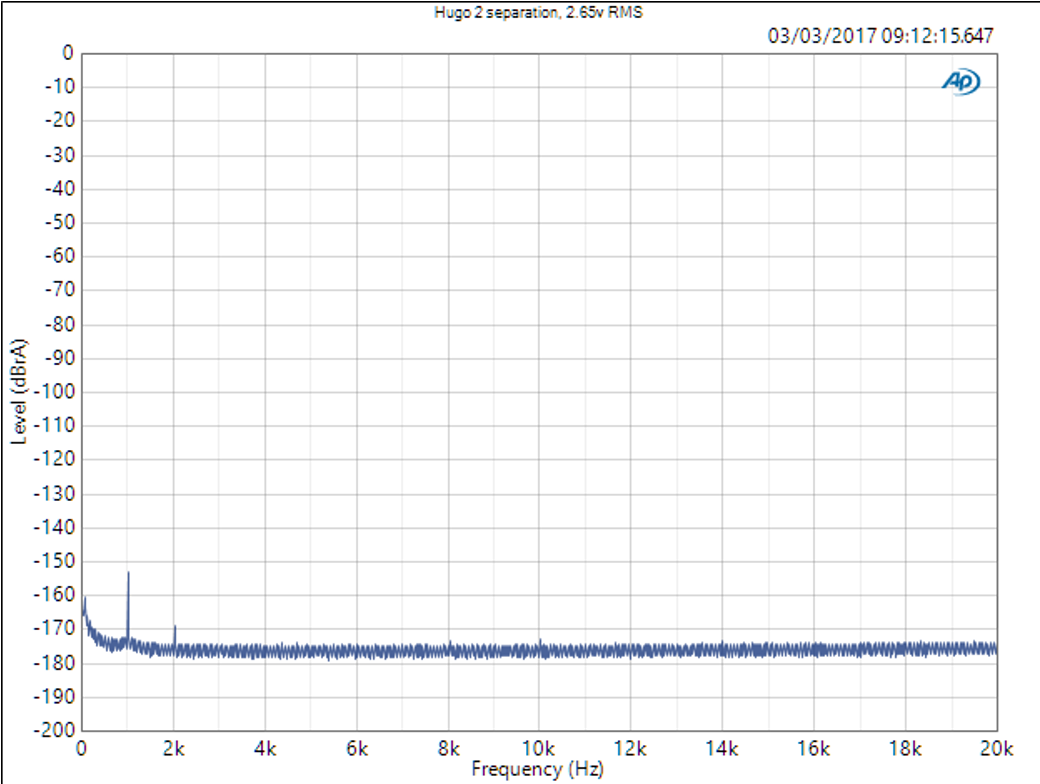This screenshot has height=784, width=1040.
Task: Select the '-140' level tick label
Action: pos(54,528)
